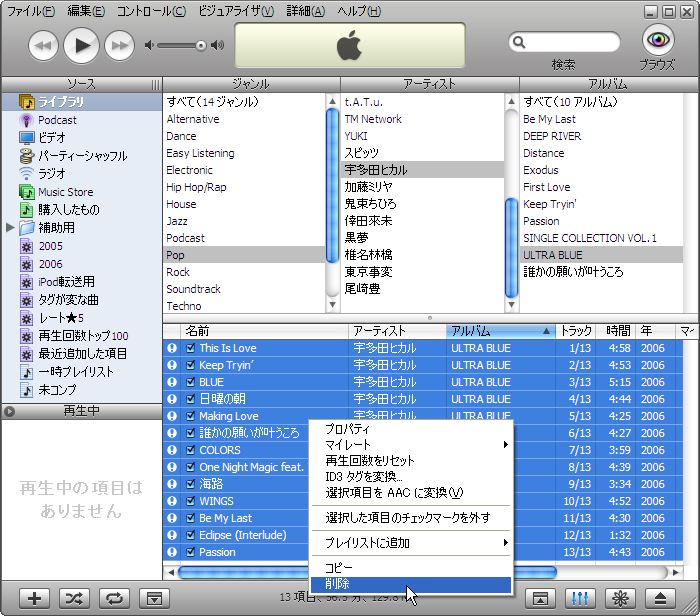Select the Party Shuffle source

[x=82, y=156]
